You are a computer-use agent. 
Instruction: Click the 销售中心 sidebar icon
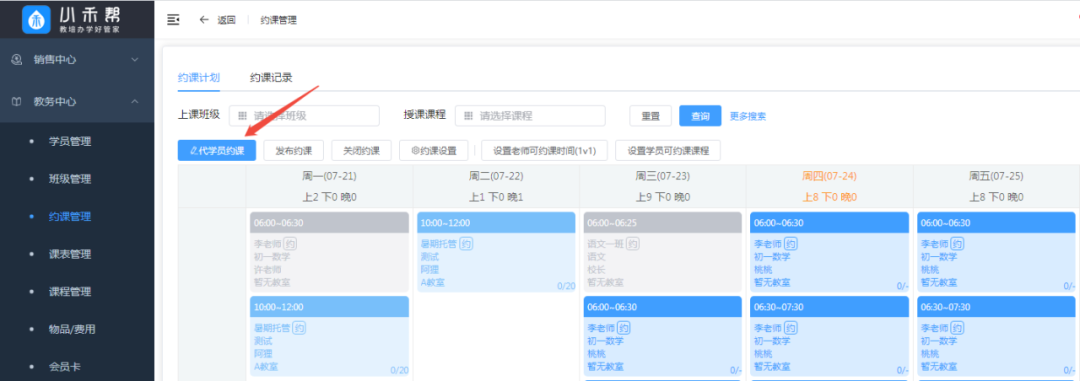tap(17, 60)
